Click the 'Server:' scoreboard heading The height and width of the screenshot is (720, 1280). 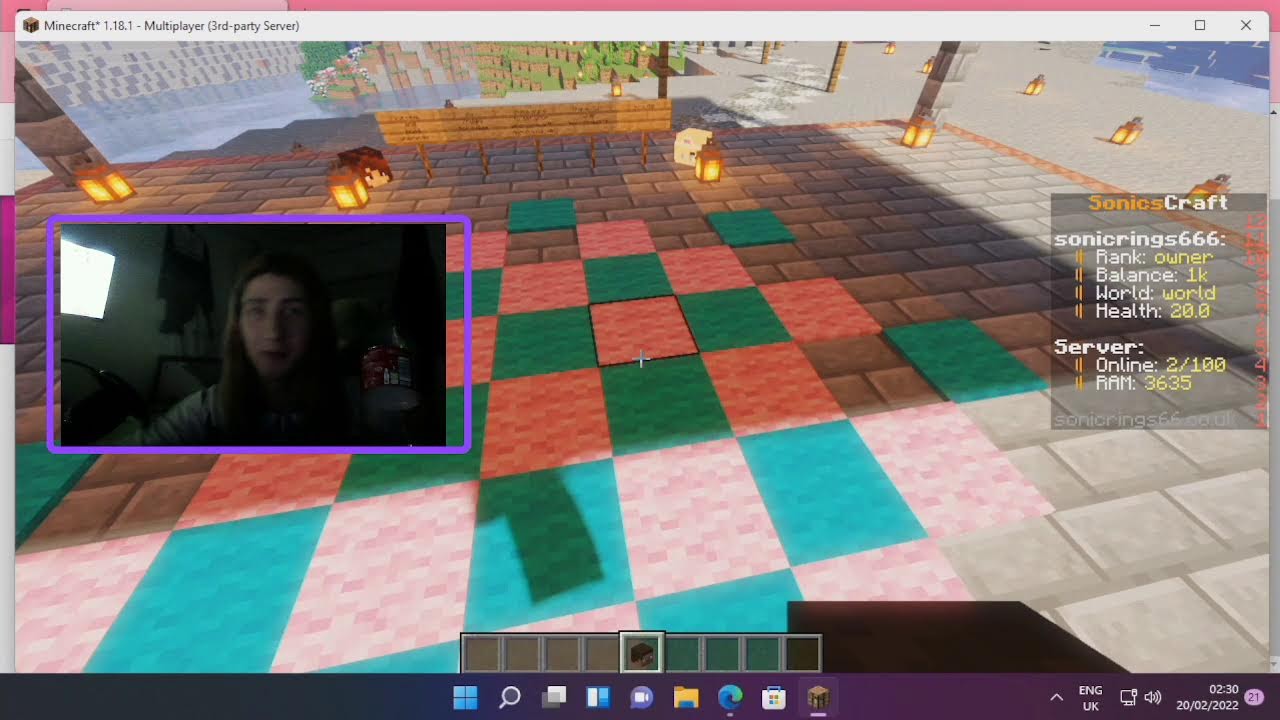[1099, 347]
